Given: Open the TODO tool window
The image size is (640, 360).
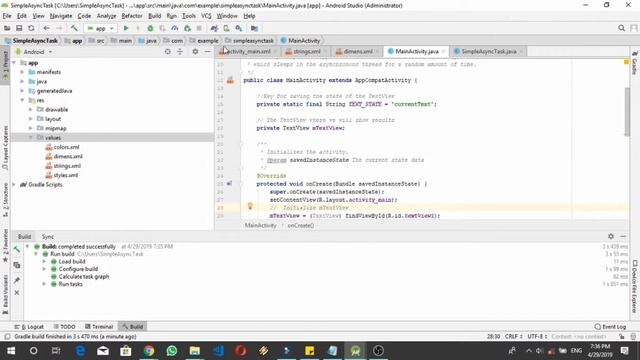Looking at the screenshot, I should point(64,327).
